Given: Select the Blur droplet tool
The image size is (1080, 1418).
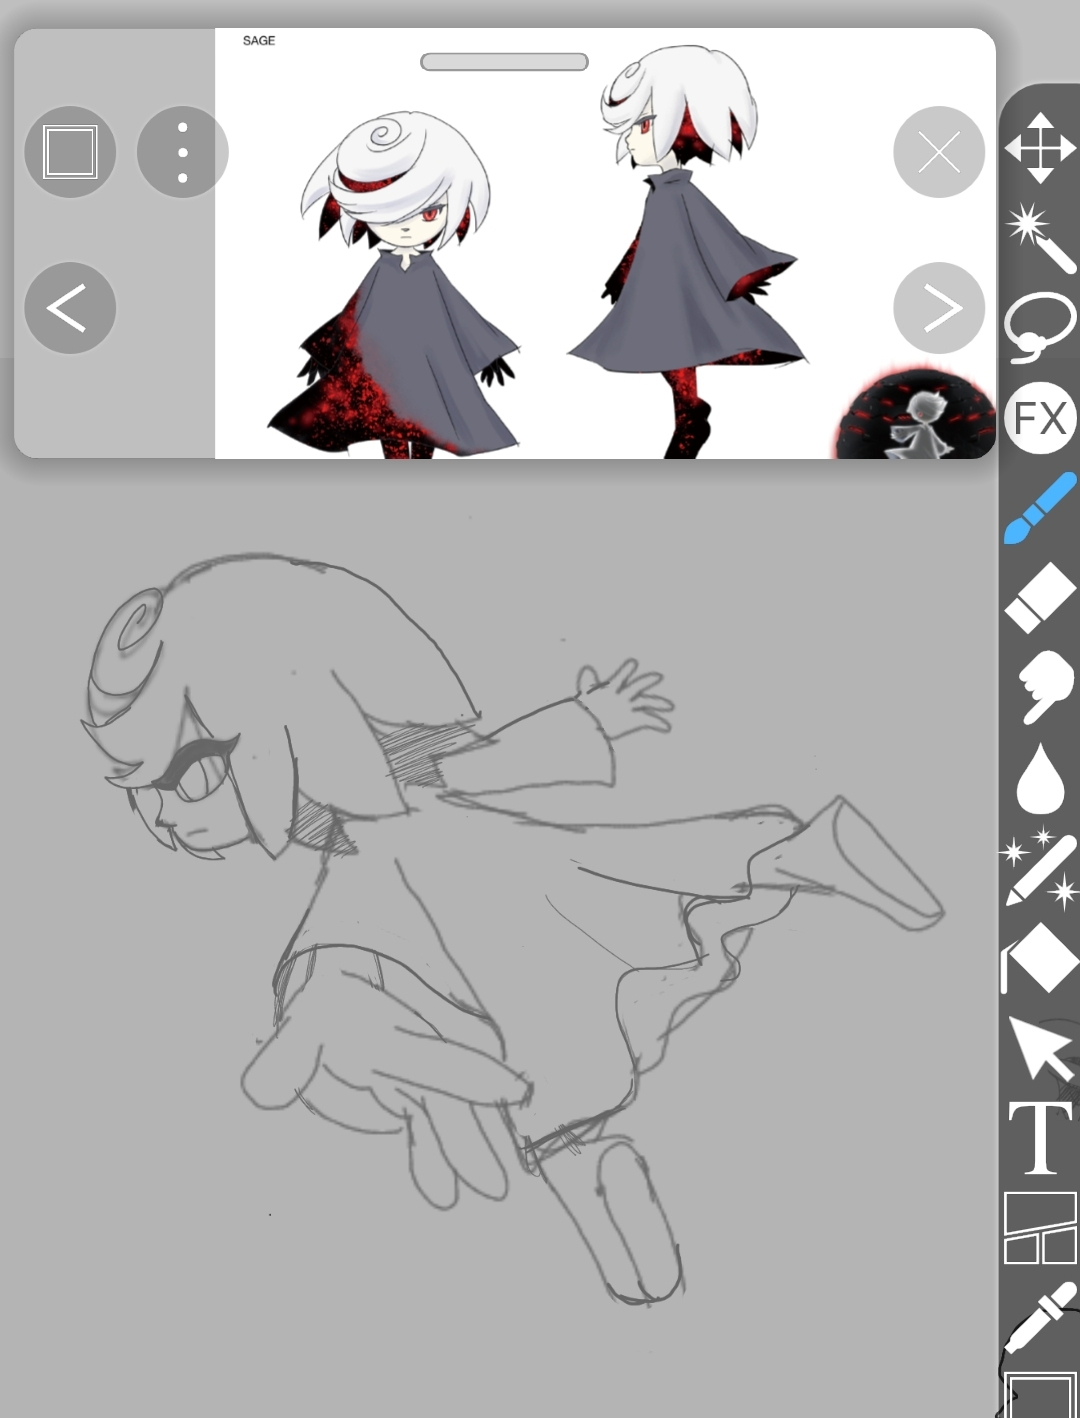Looking at the screenshot, I should tap(1040, 778).
